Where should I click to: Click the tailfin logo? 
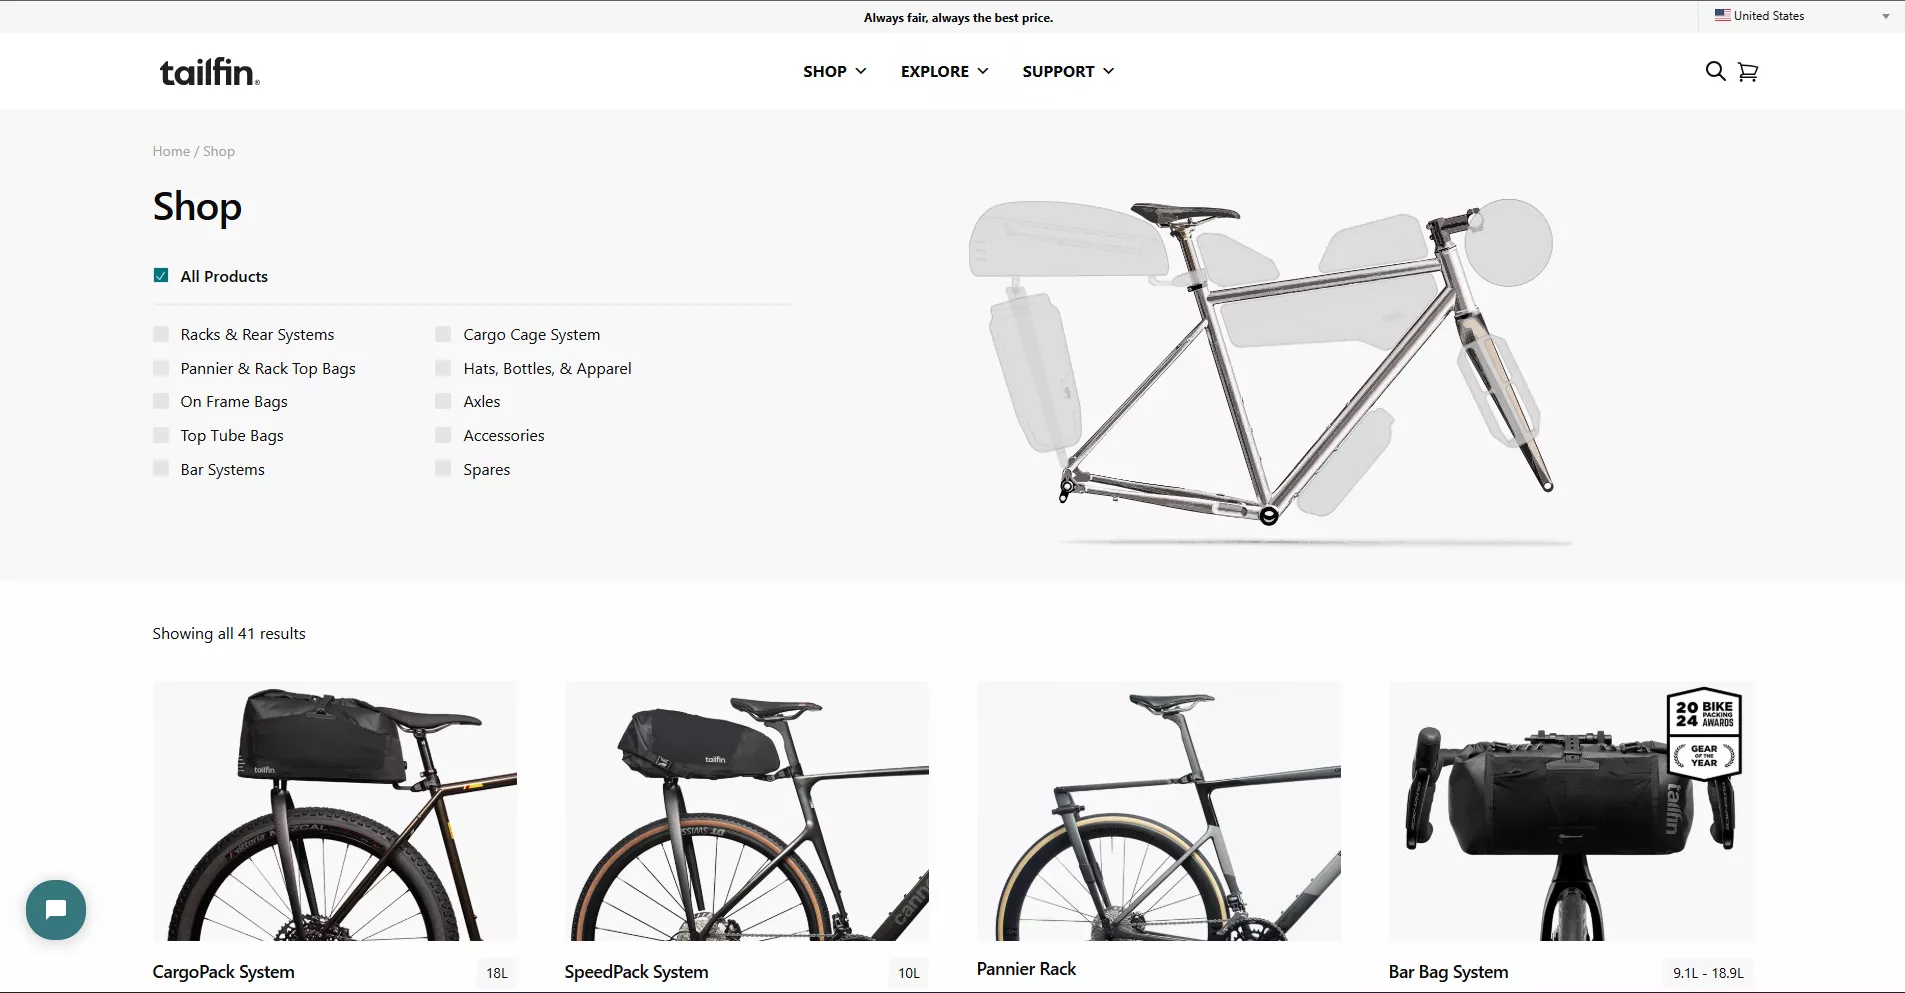(x=210, y=72)
